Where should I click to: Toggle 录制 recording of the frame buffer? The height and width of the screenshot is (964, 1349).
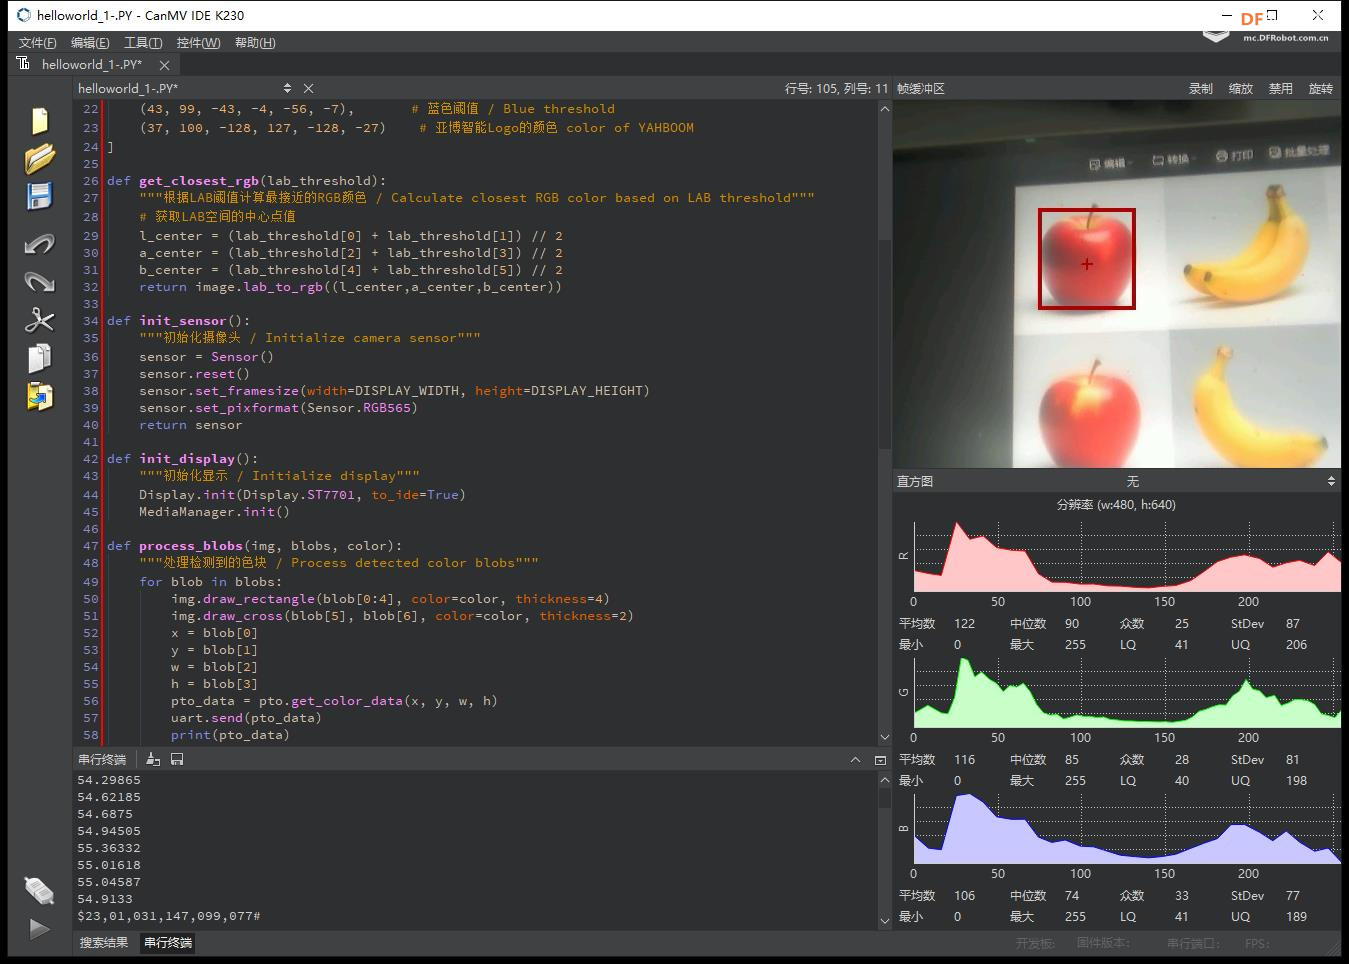coord(1201,89)
